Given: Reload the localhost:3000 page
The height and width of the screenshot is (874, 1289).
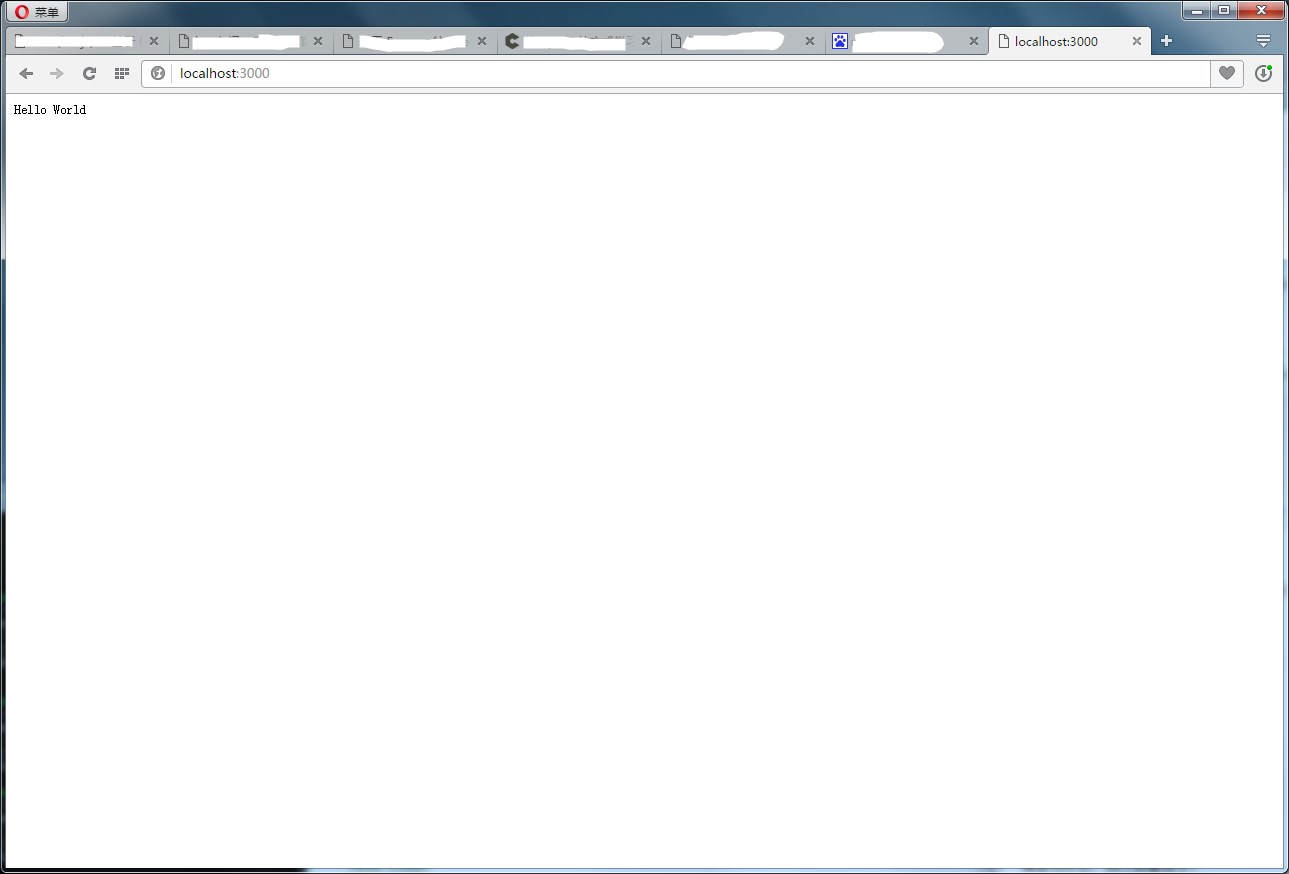Looking at the screenshot, I should pos(89,73).
